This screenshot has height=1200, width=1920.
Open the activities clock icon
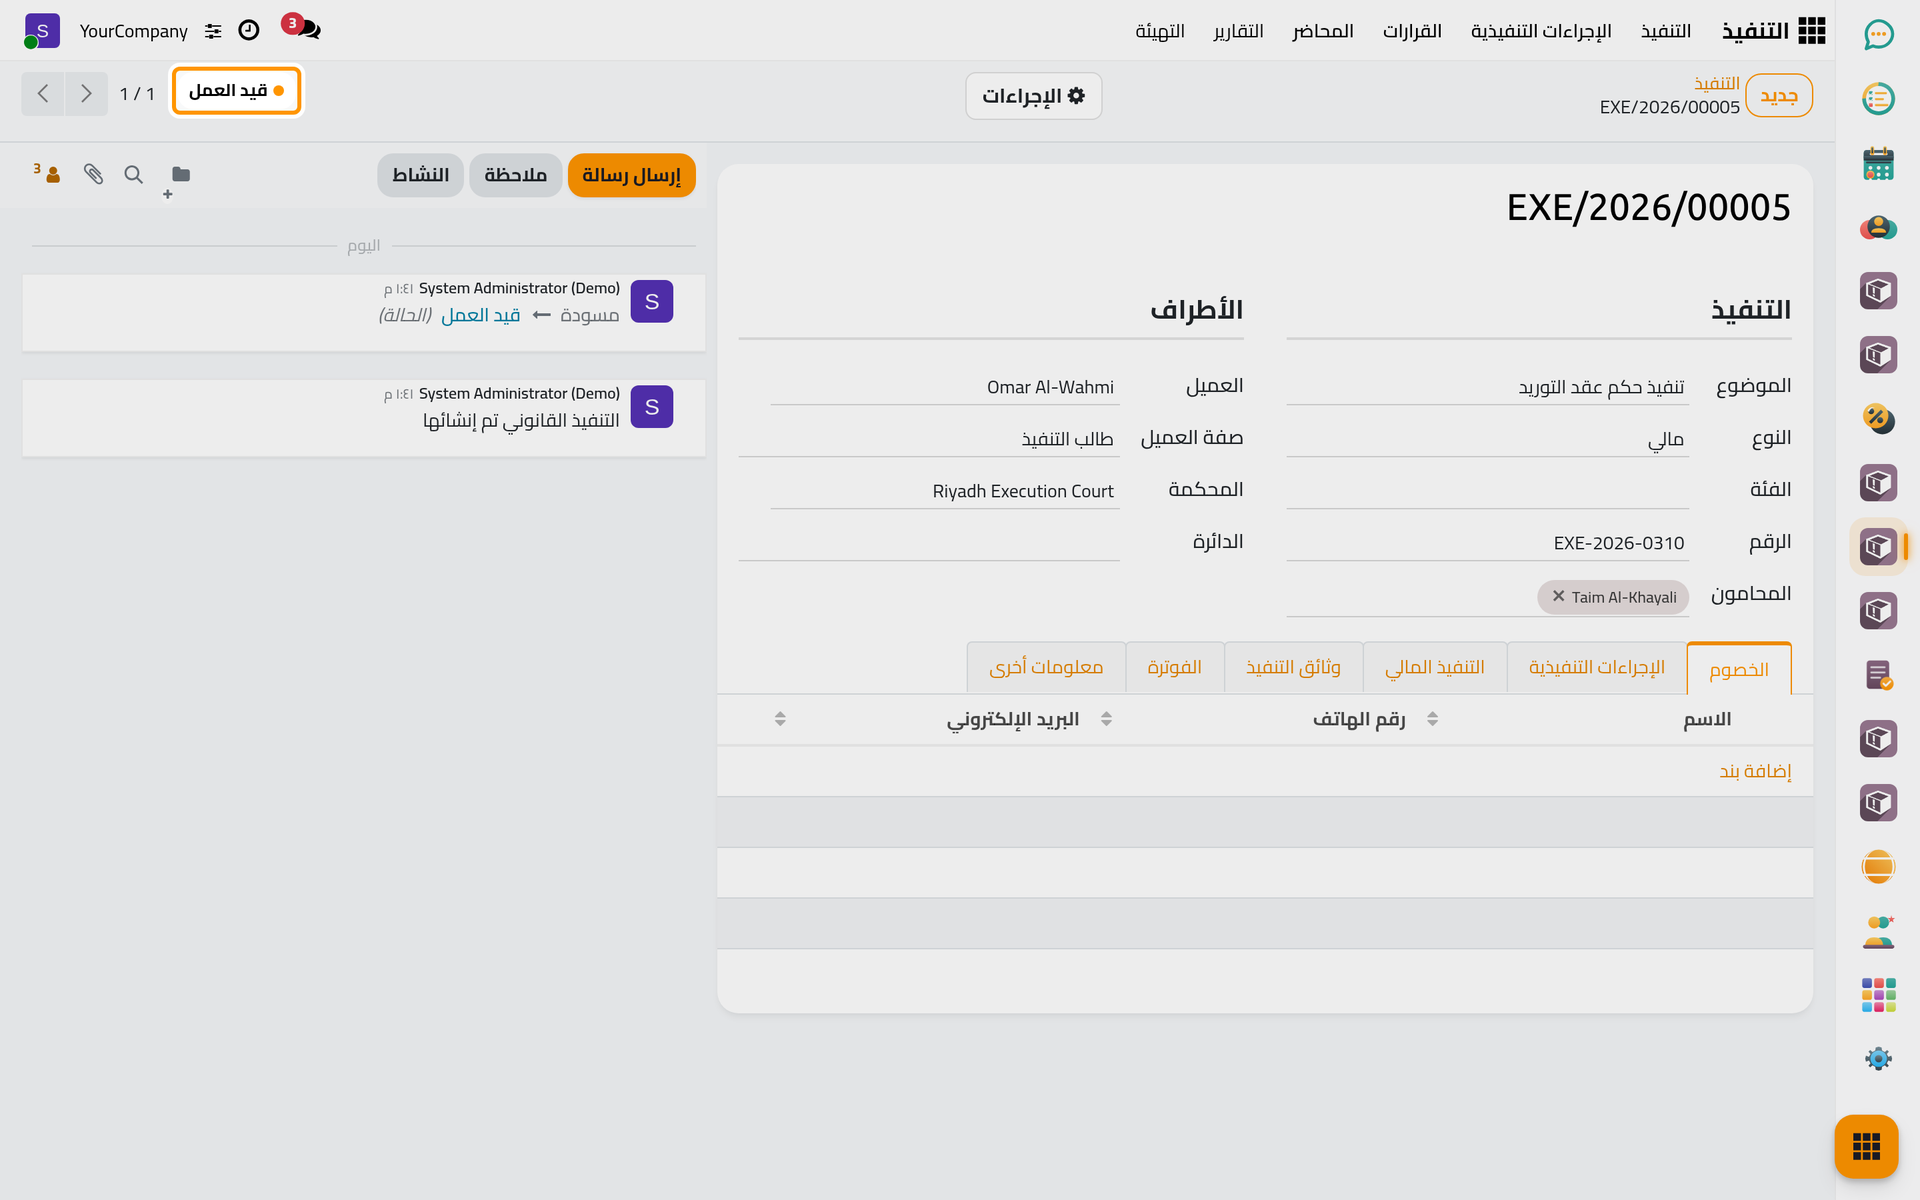[249, 31]
